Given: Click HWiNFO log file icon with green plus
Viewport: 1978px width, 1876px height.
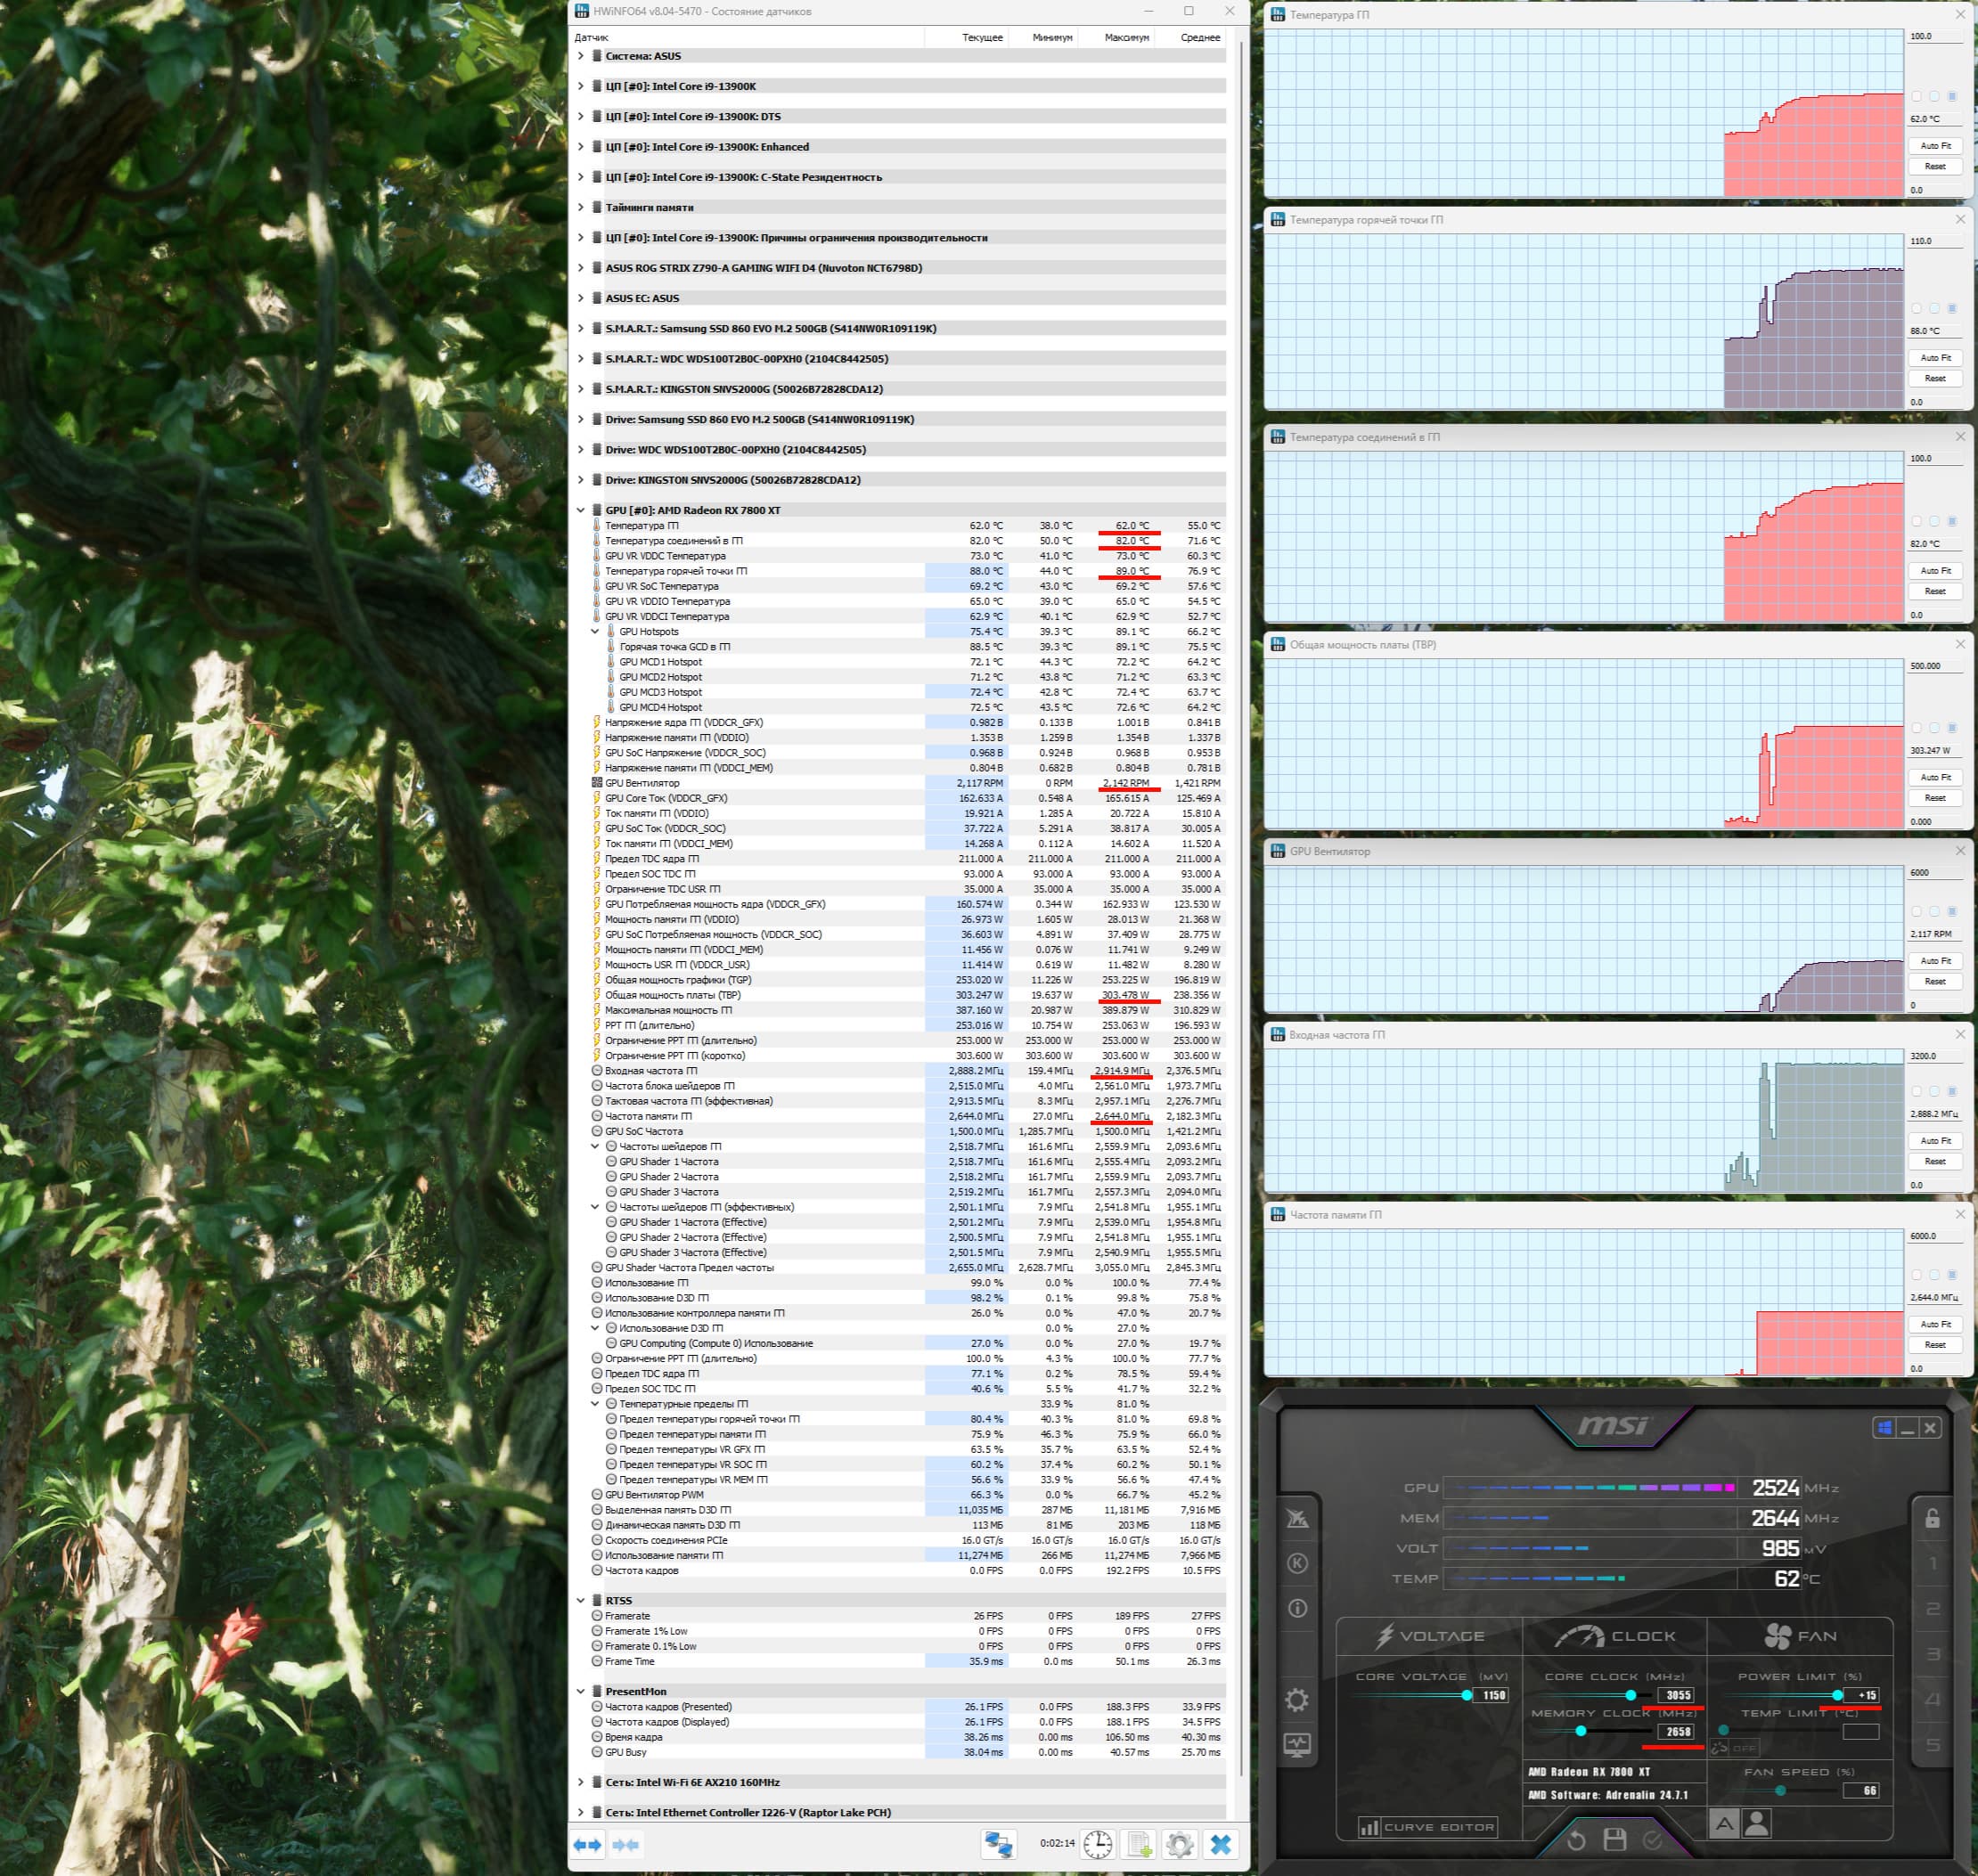Looking at the screenshot, I should [x=1139, y=1843].
